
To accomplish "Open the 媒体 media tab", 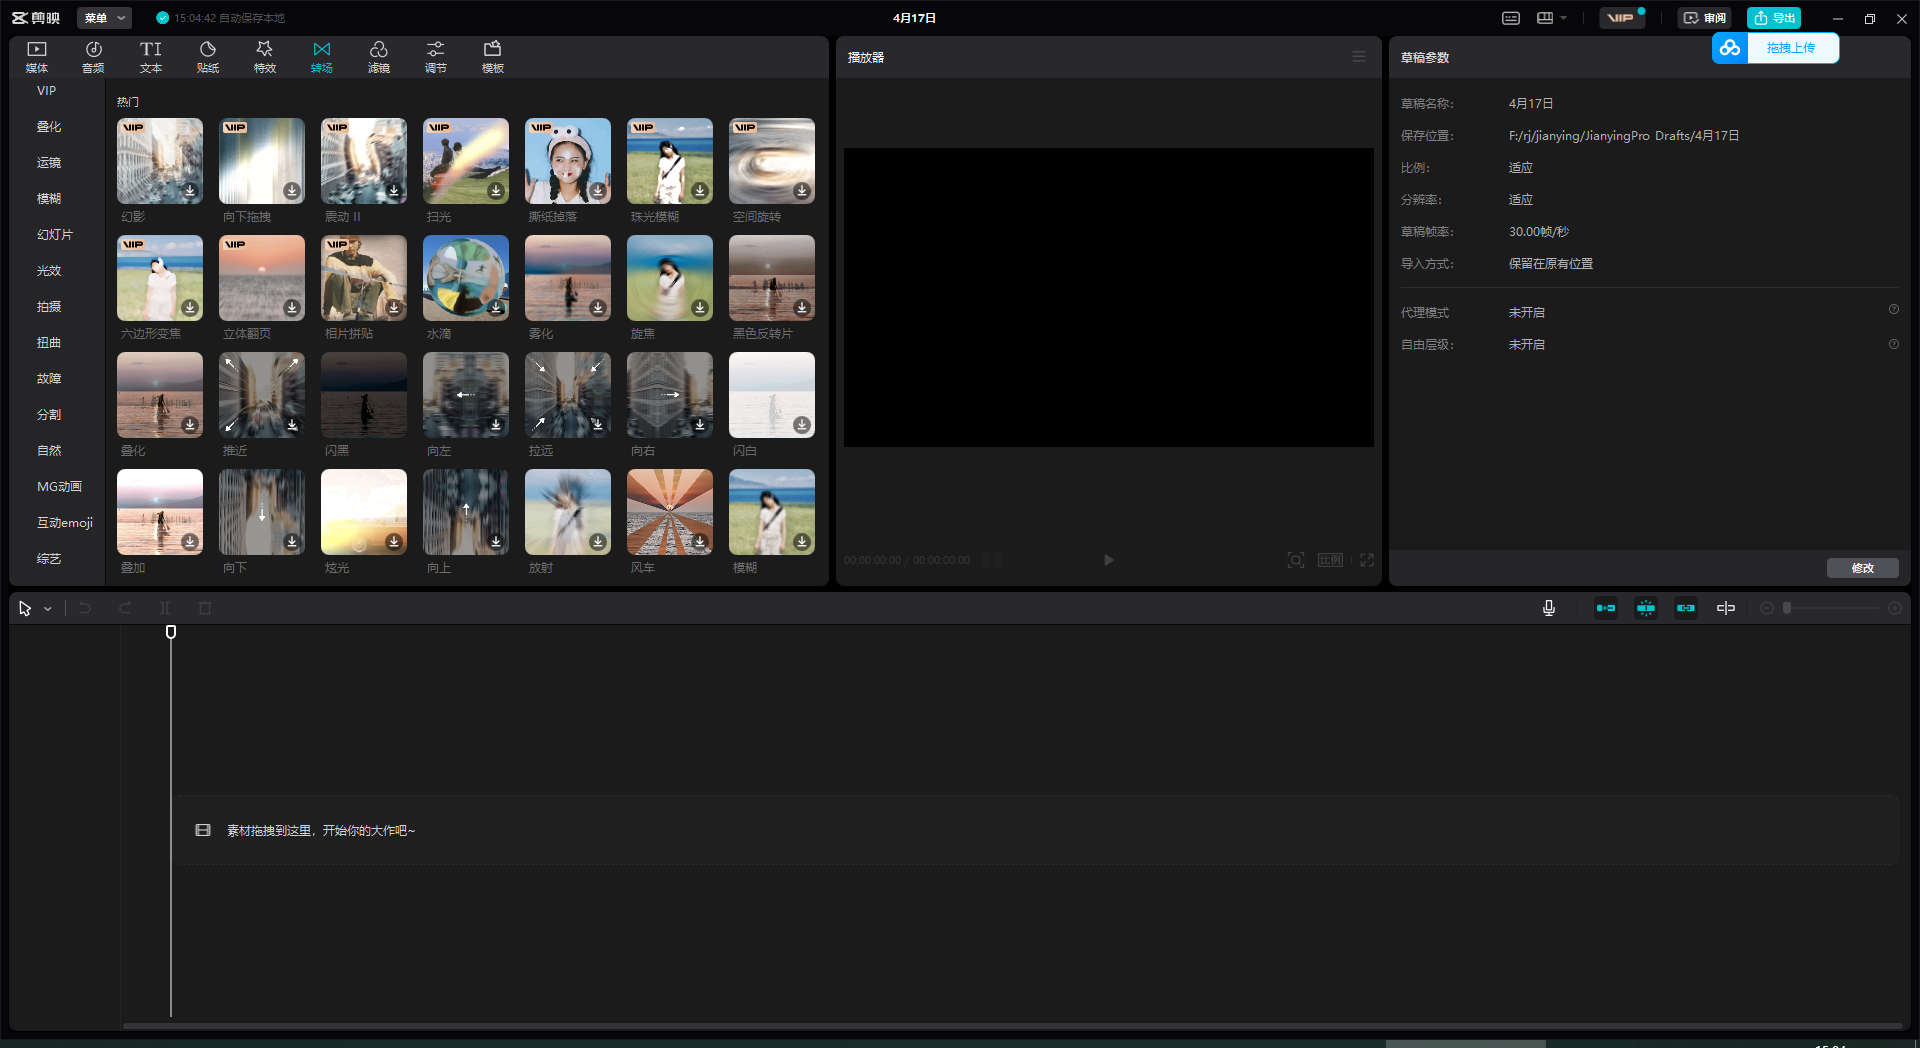I will pos(37,57).
